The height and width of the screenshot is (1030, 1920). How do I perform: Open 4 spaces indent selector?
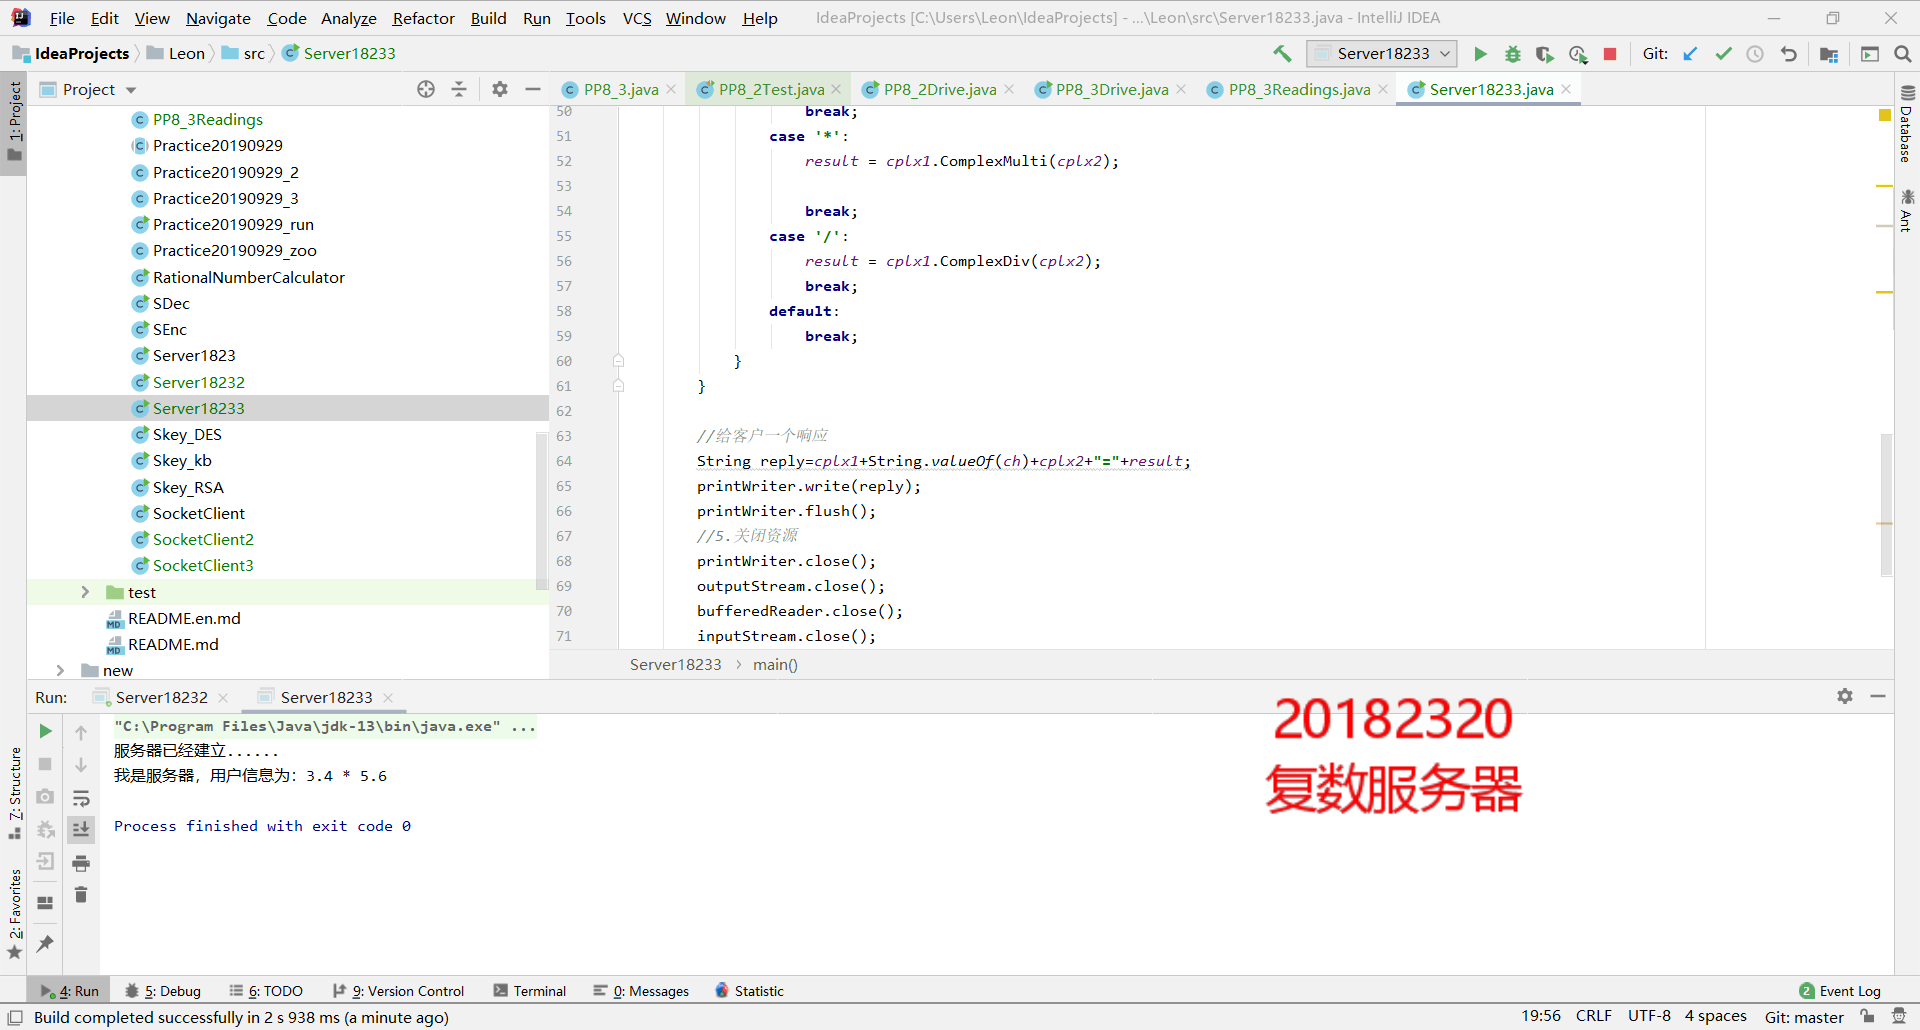click(1715, 1016)
